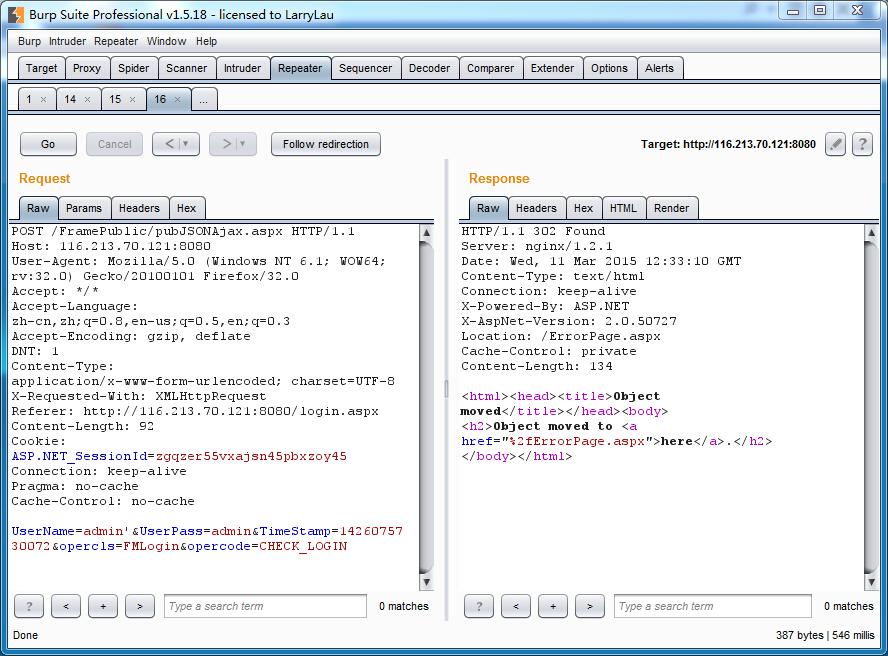Switch to the Extender tab
The width and height of the screenshot is (888, 656).
tap(552, 68)
